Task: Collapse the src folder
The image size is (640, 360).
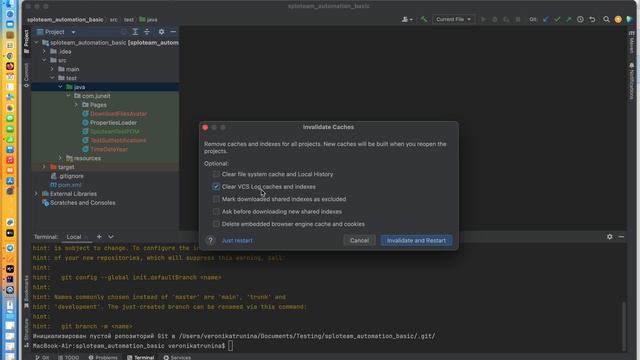Action: [x=44, y=60]
